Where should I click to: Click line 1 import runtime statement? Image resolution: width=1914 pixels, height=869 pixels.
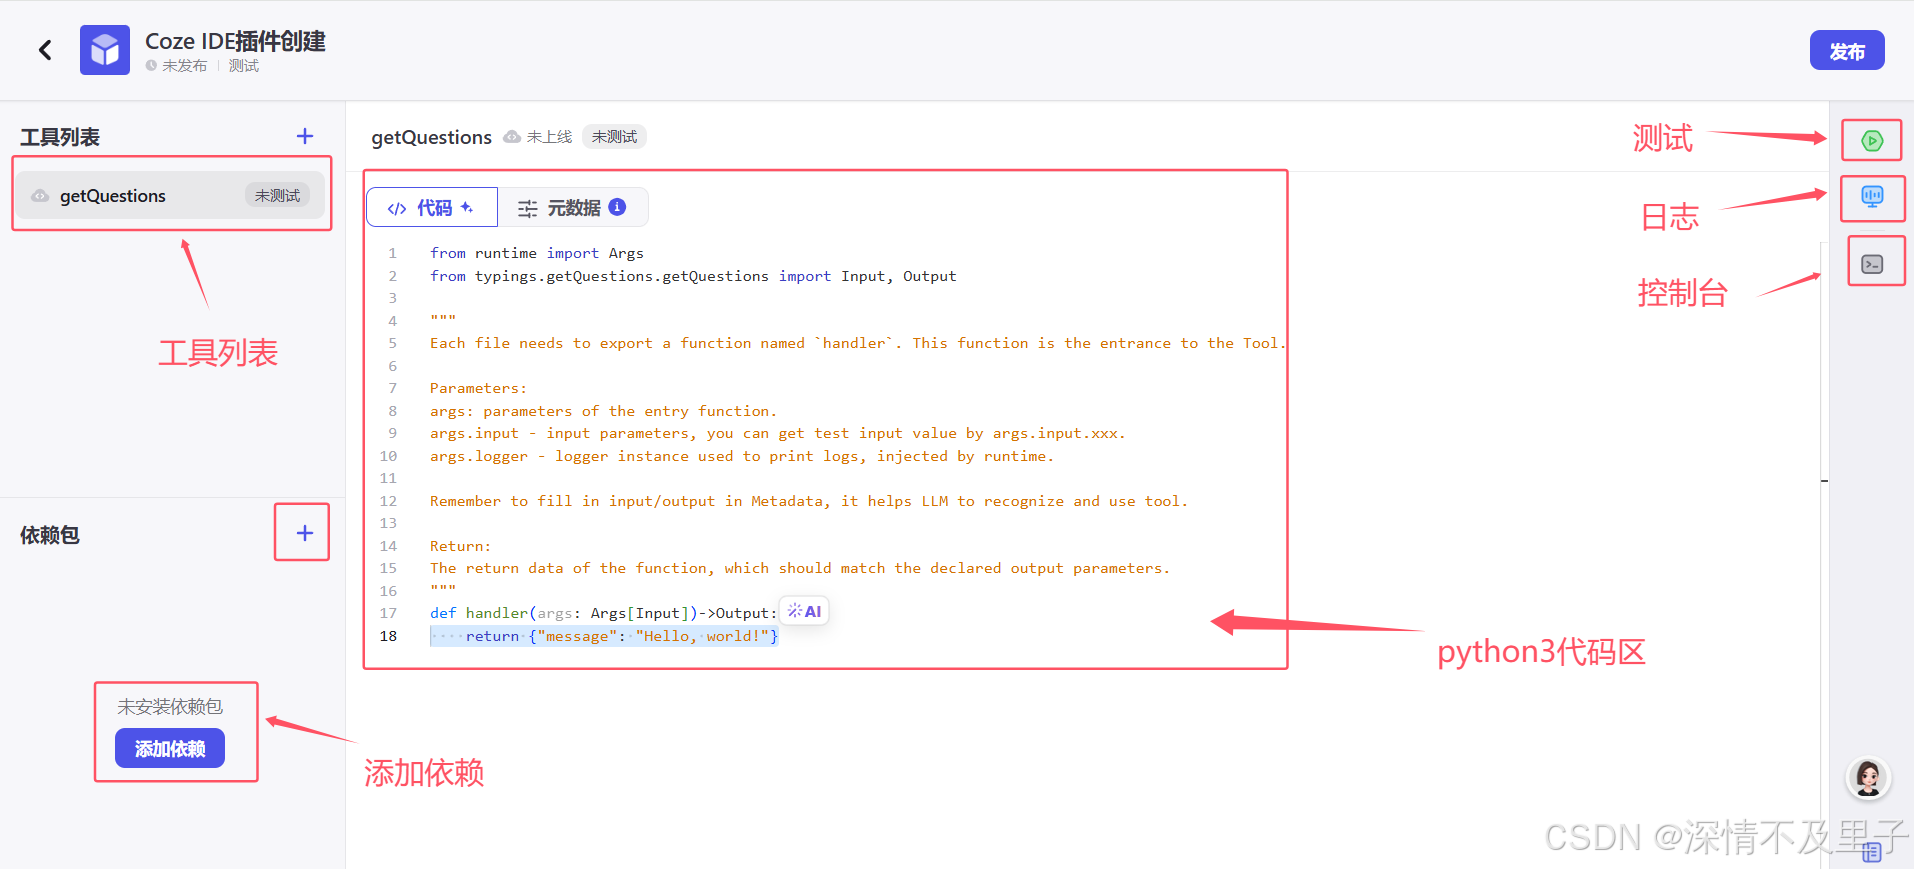coord(537,253)
